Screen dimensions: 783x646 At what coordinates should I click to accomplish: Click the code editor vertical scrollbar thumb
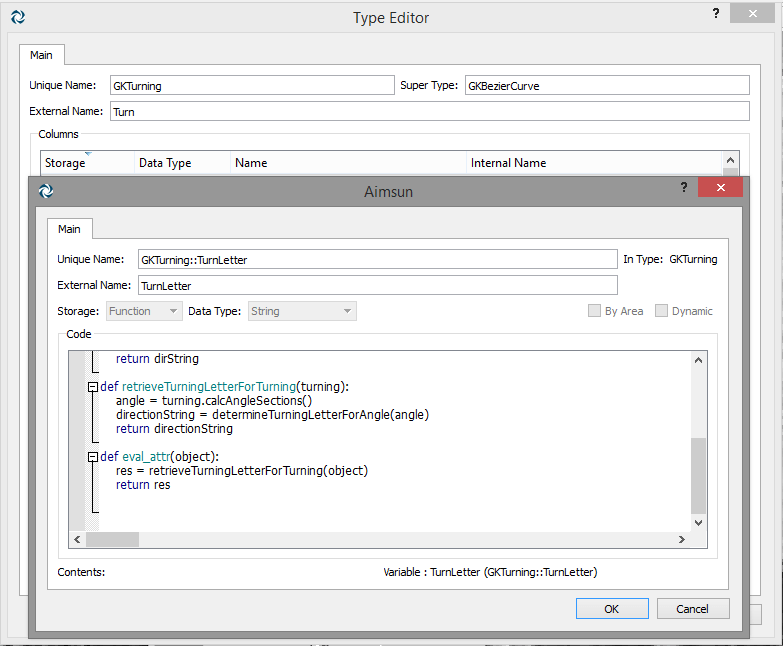point(698,475)
